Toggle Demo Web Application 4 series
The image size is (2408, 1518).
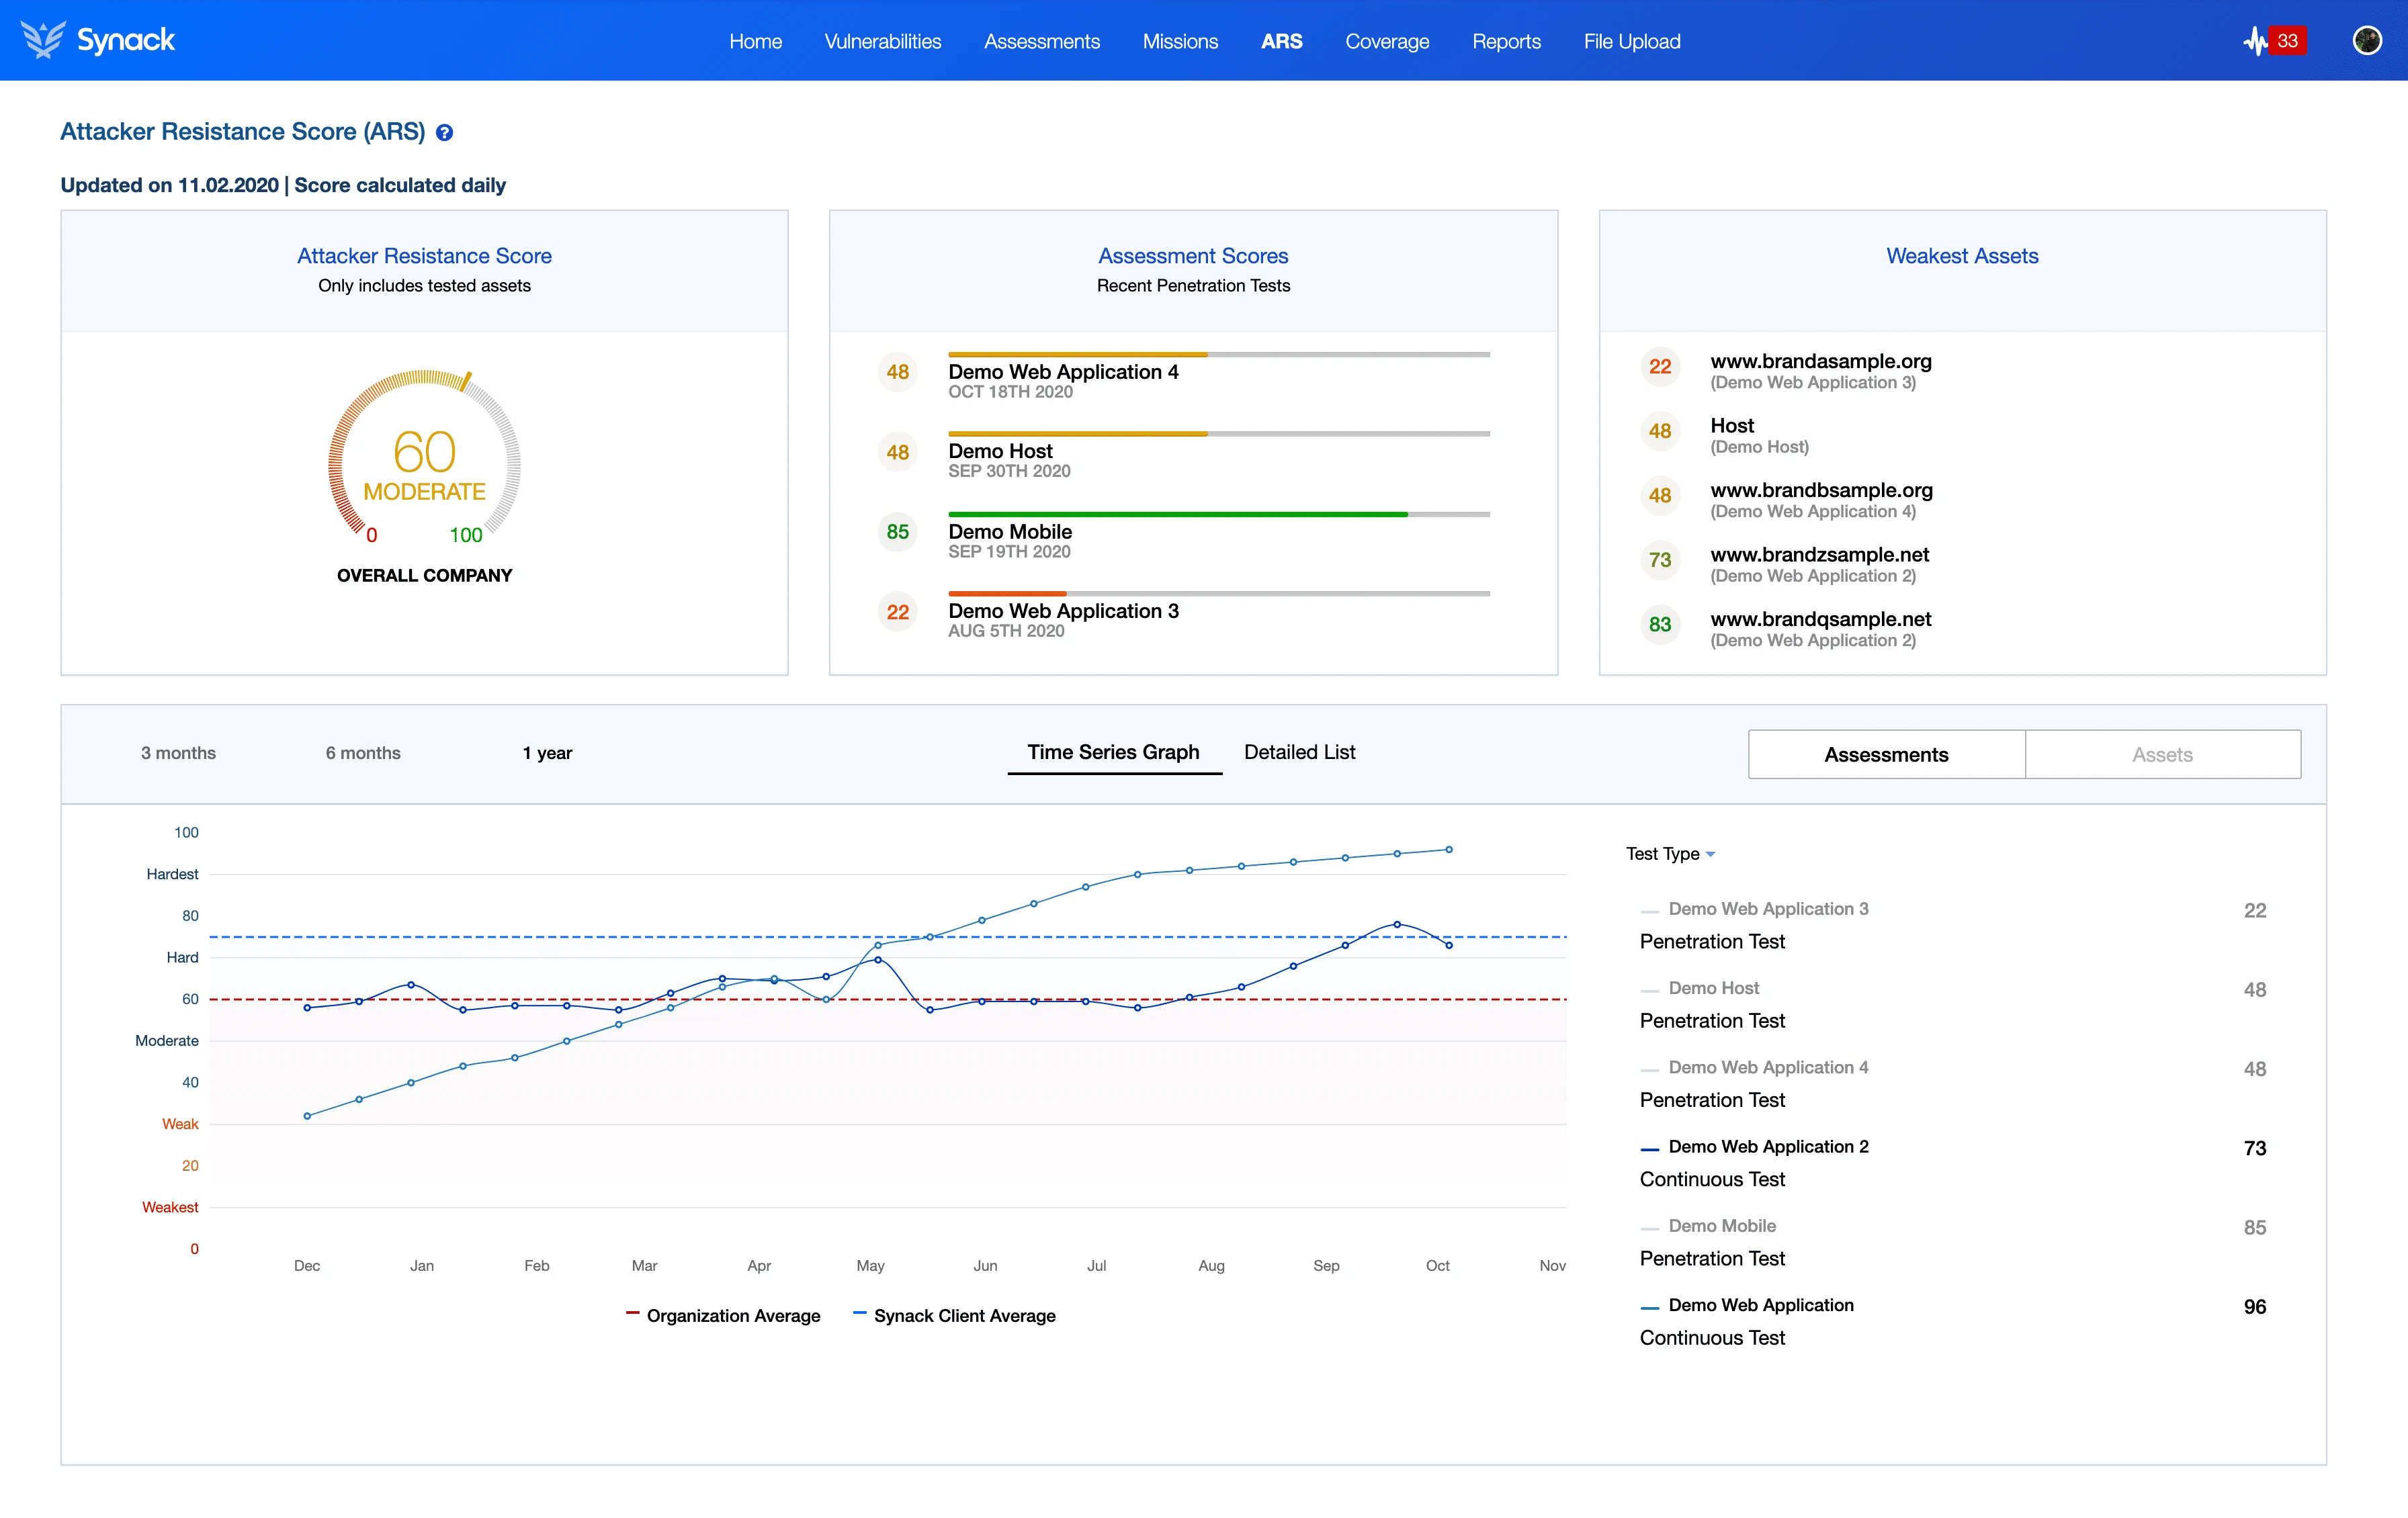pos(1754,1067)
